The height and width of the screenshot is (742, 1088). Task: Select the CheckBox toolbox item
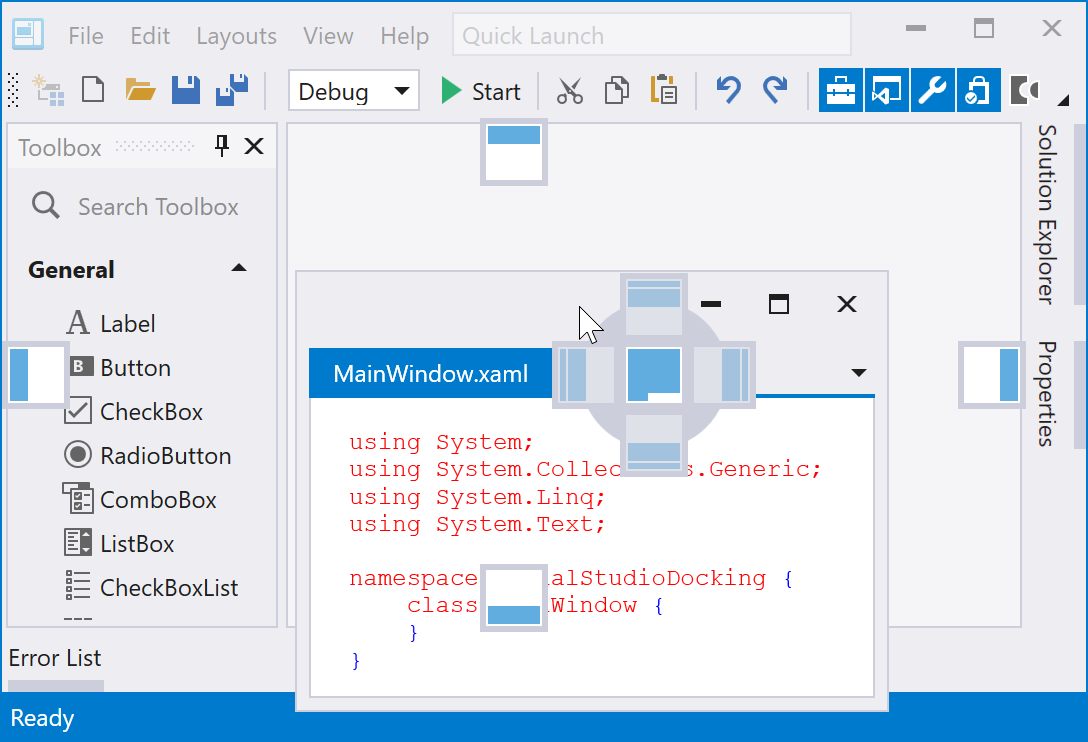(x=150, y=412)
